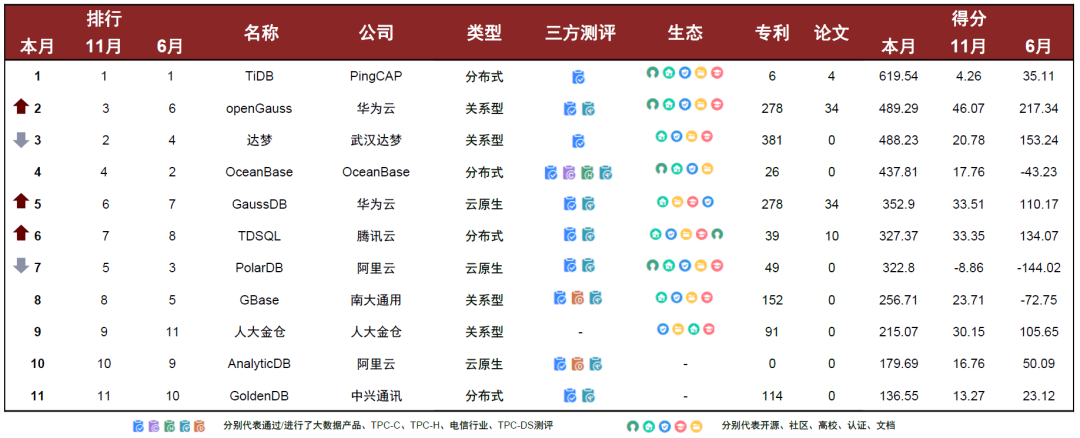Click the red graduation cap icon in openGauss row
The width and height of the screenshot is (1080, 438).
717,104
